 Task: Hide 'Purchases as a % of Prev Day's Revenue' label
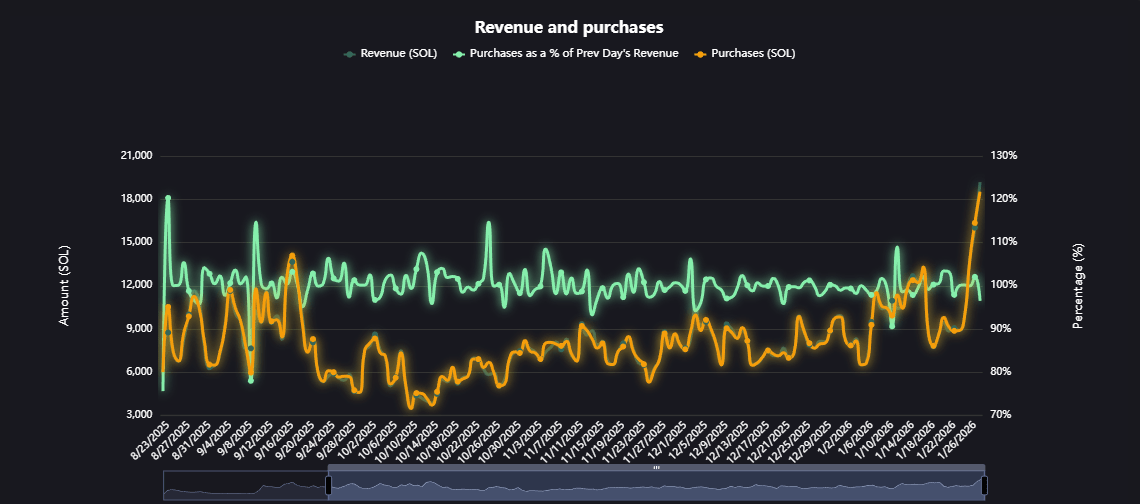[x=574, y=53]
